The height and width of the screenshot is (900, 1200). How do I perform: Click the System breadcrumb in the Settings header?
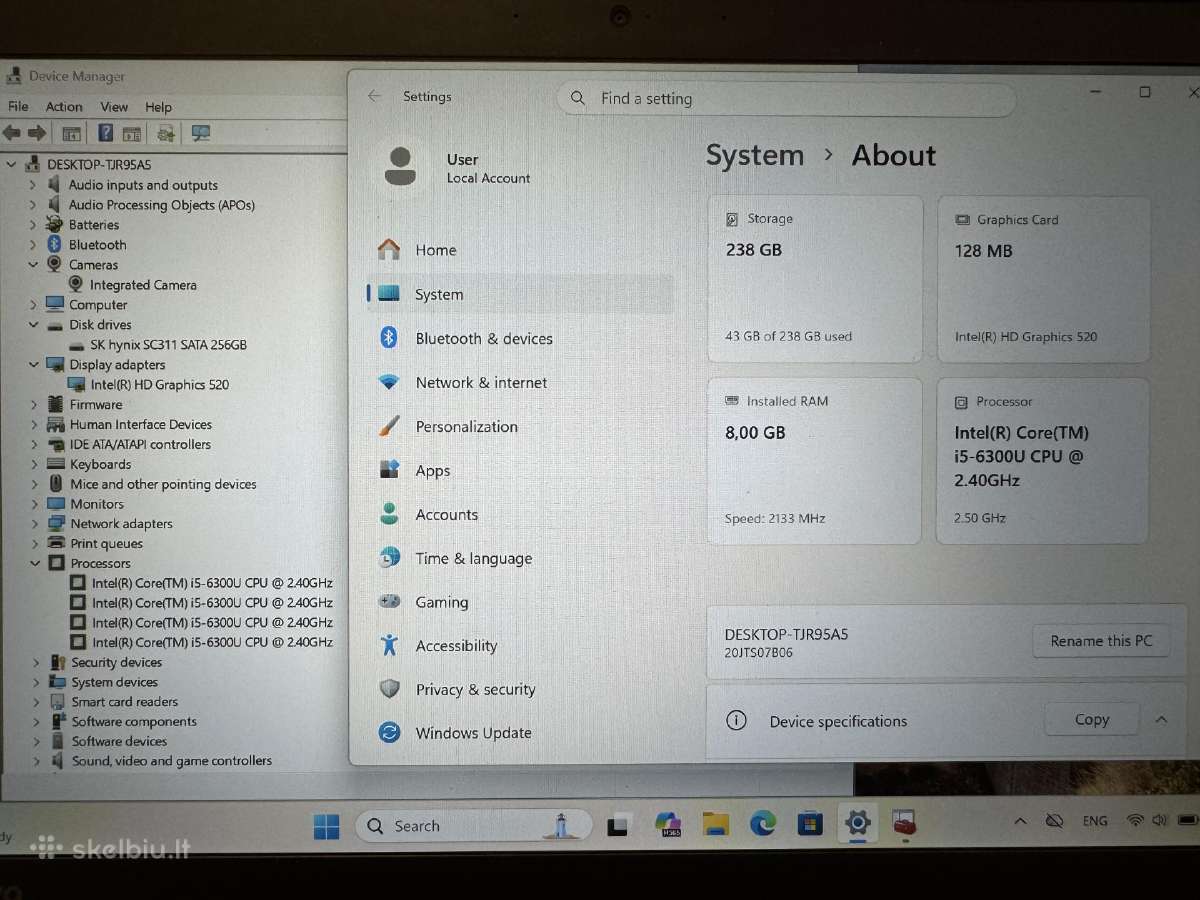[x=755, y=155]
